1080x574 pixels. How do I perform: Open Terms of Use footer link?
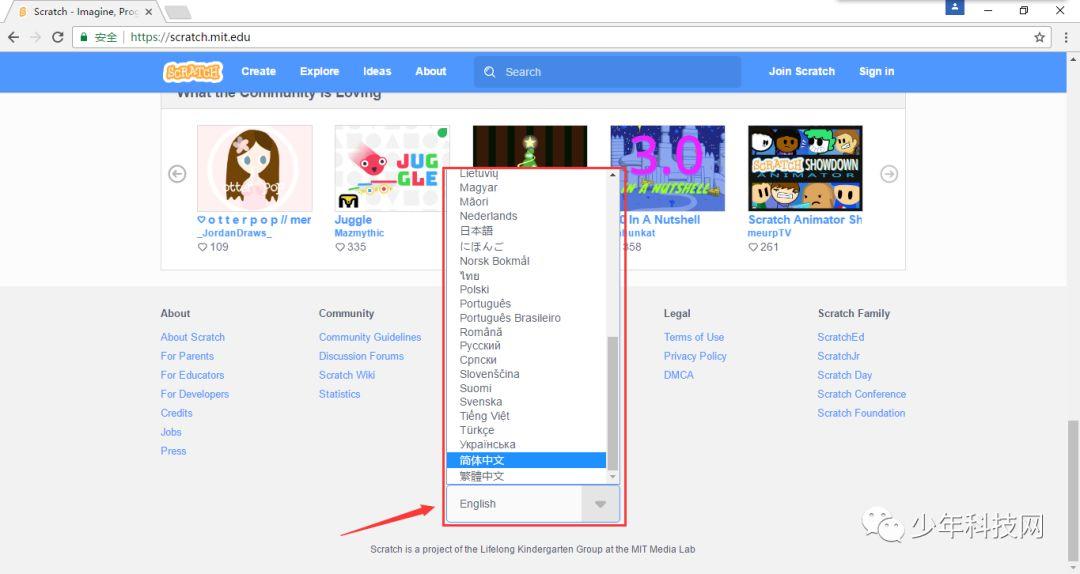694,337
